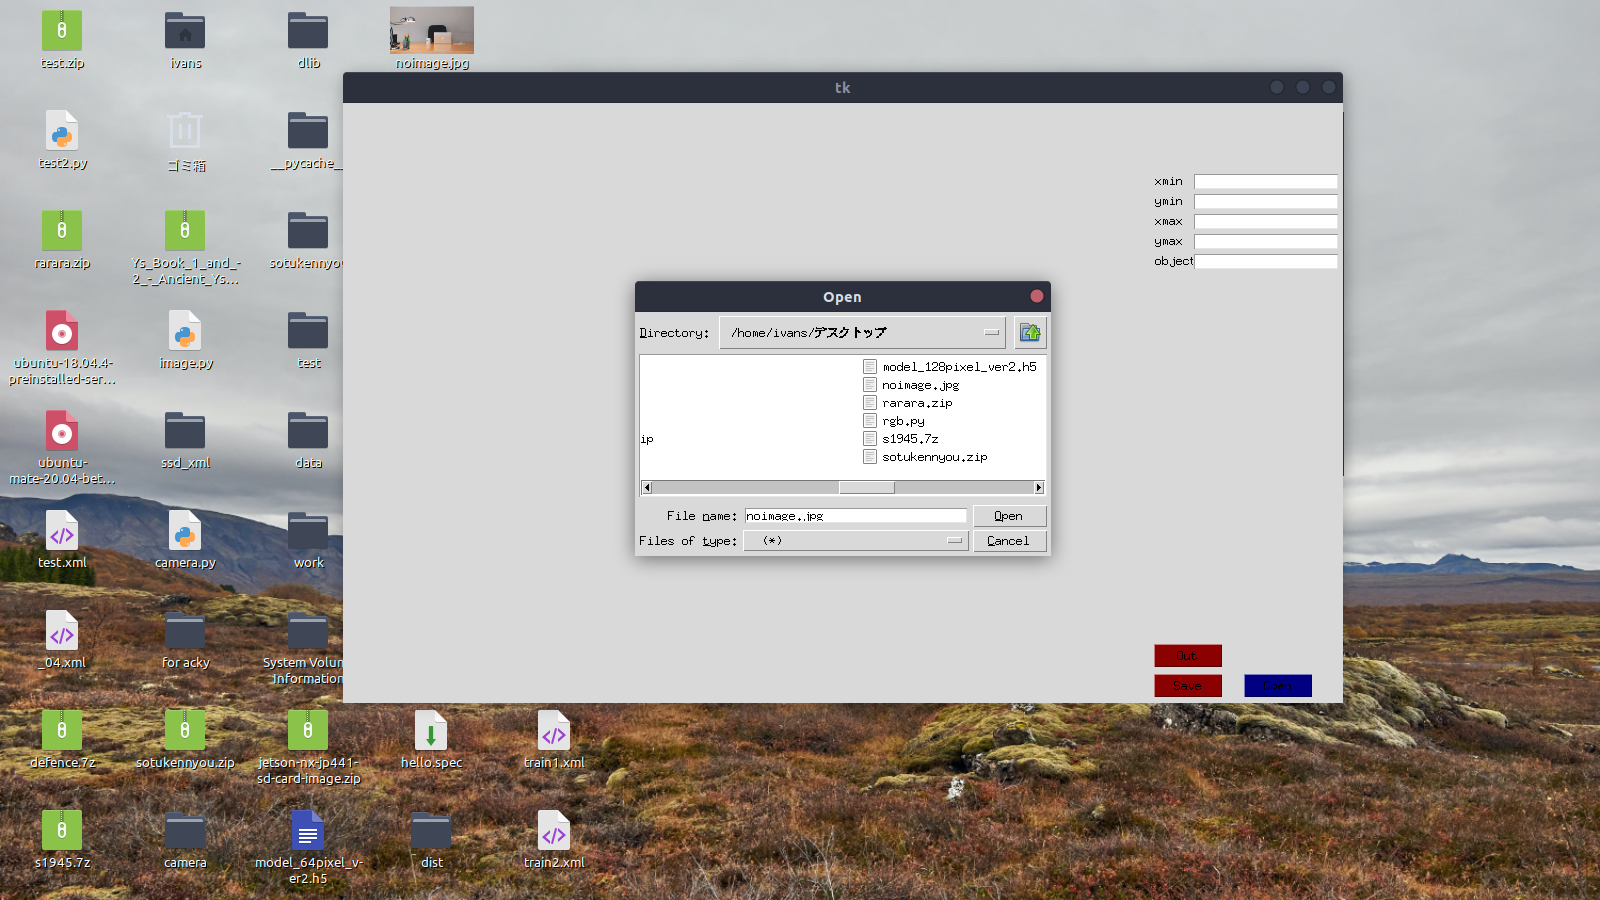The height and width of the screenshot is (900, 1600).
Task: Select test.xml file icon on desktop
Action: tap(62, 531)
